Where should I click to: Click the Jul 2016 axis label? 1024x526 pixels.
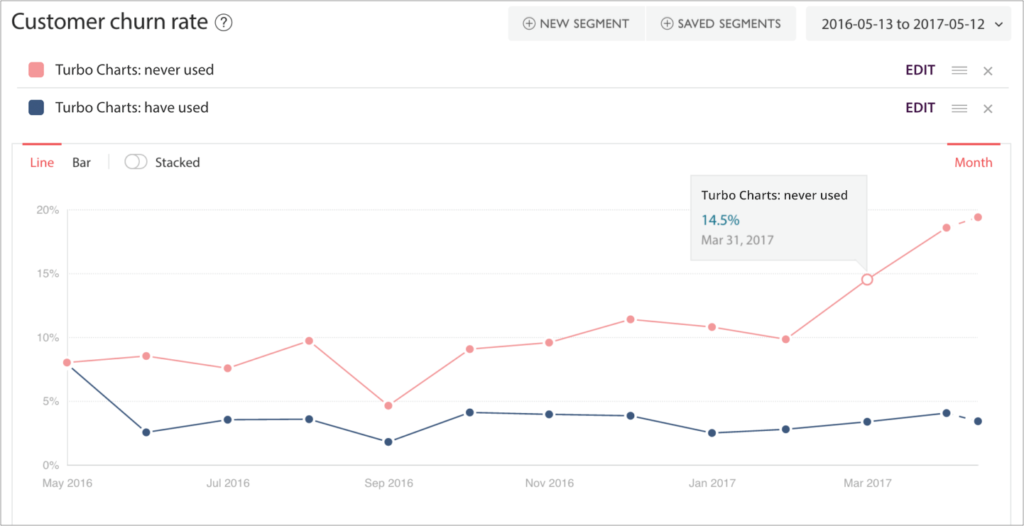pos(227,484)
